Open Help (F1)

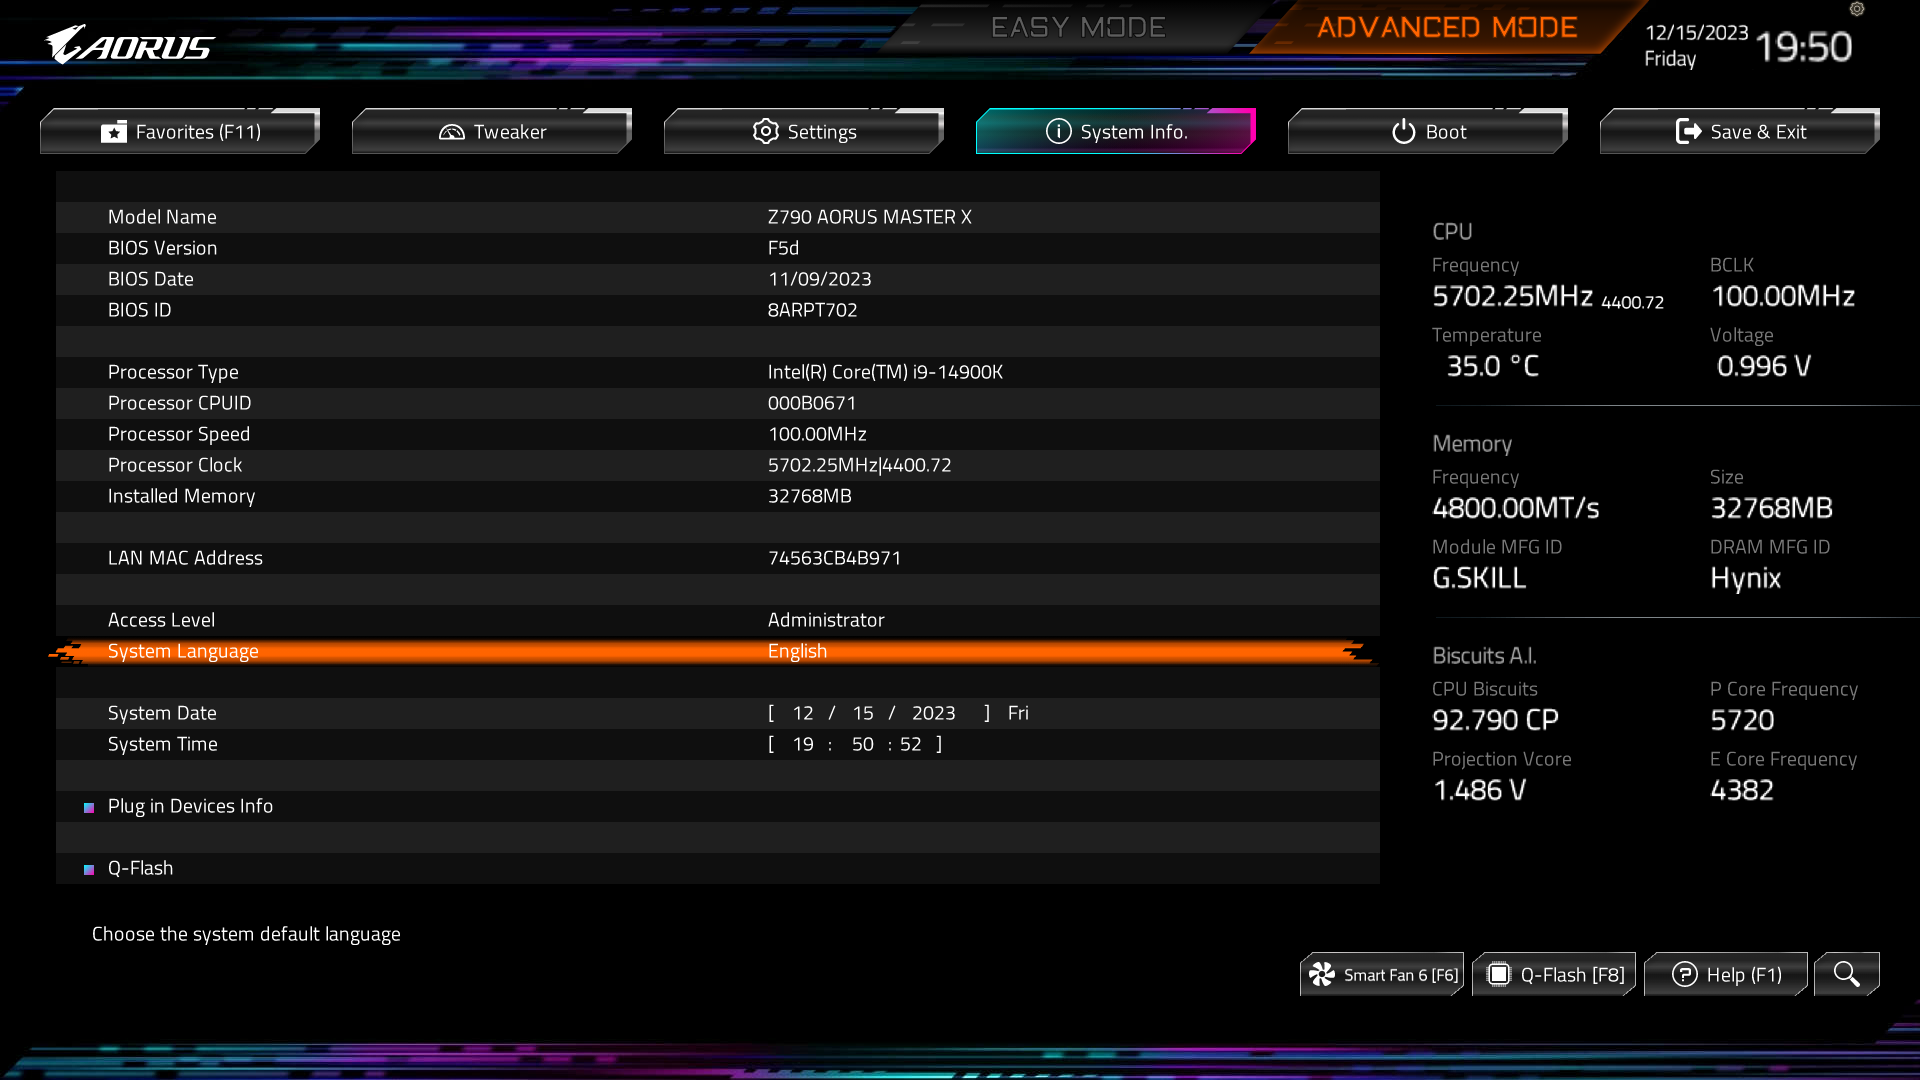[x=1726, y=974]
